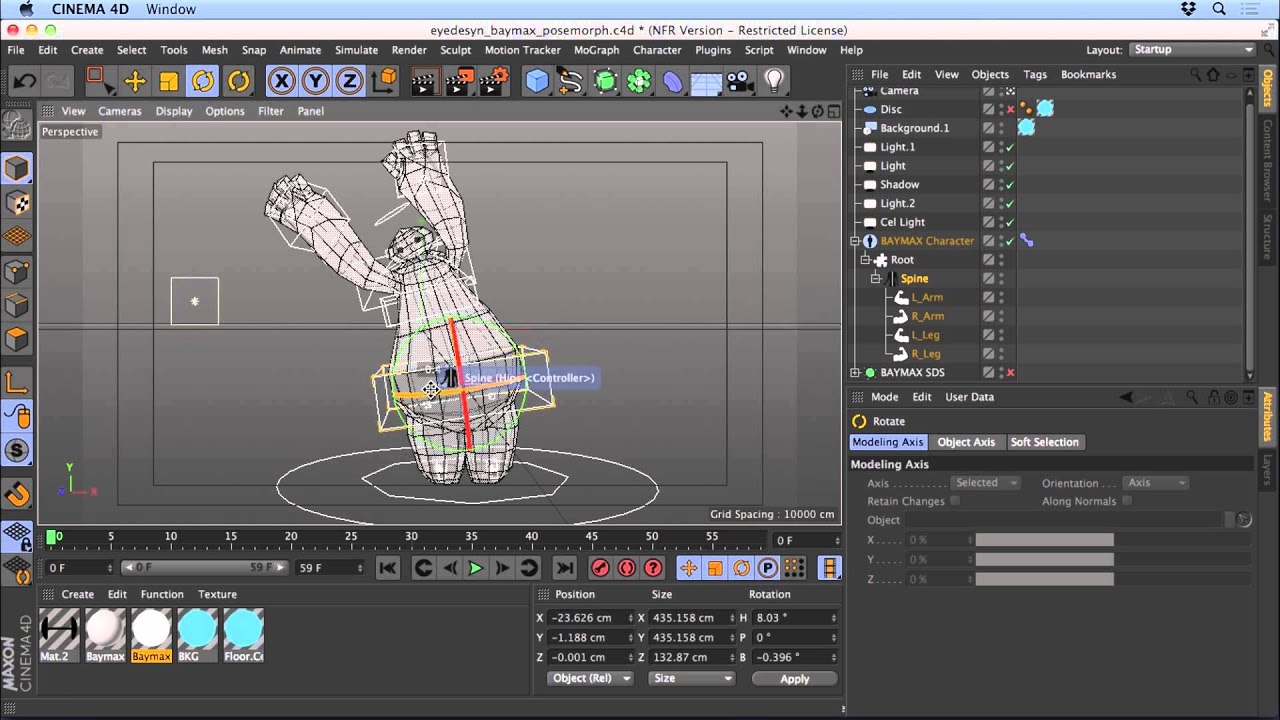Open the Orientation Axis dropdown
The height and width of the screenshot is (720, 1280).
click(1155, 483)
